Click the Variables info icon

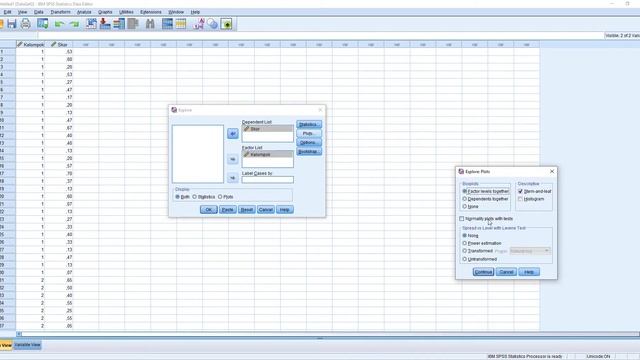tap(119, 24)
